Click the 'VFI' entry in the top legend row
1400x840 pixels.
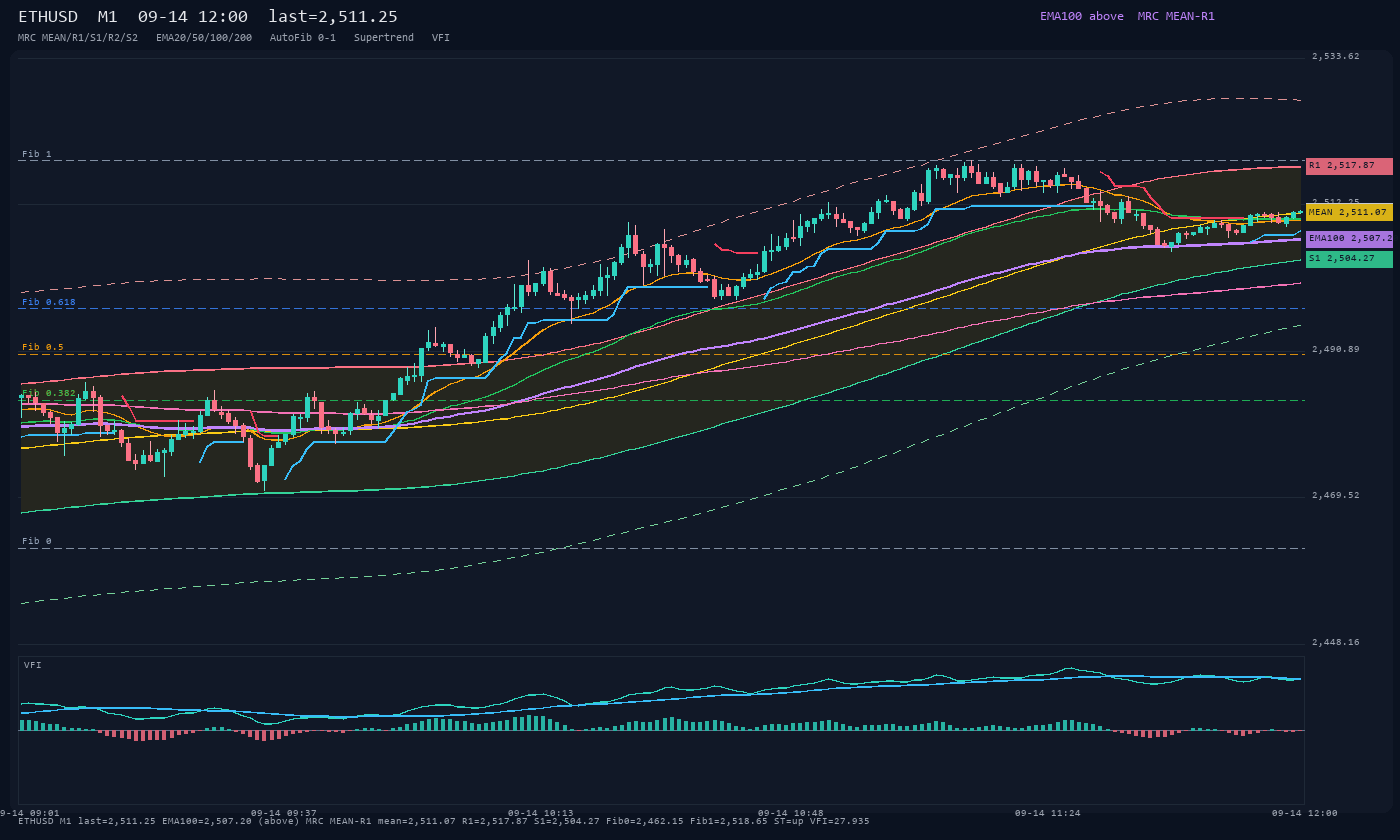coord(441,37)
